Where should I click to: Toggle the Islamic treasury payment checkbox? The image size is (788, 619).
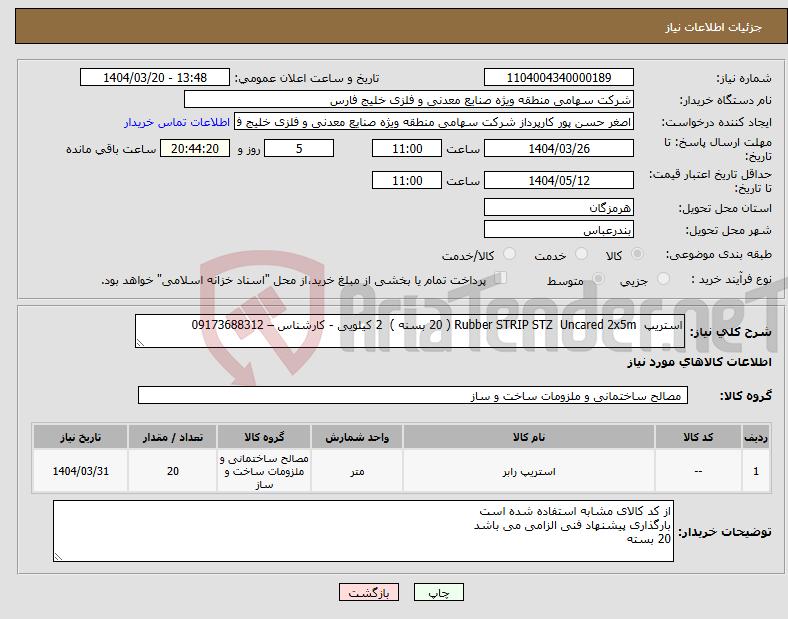point(500,278)
